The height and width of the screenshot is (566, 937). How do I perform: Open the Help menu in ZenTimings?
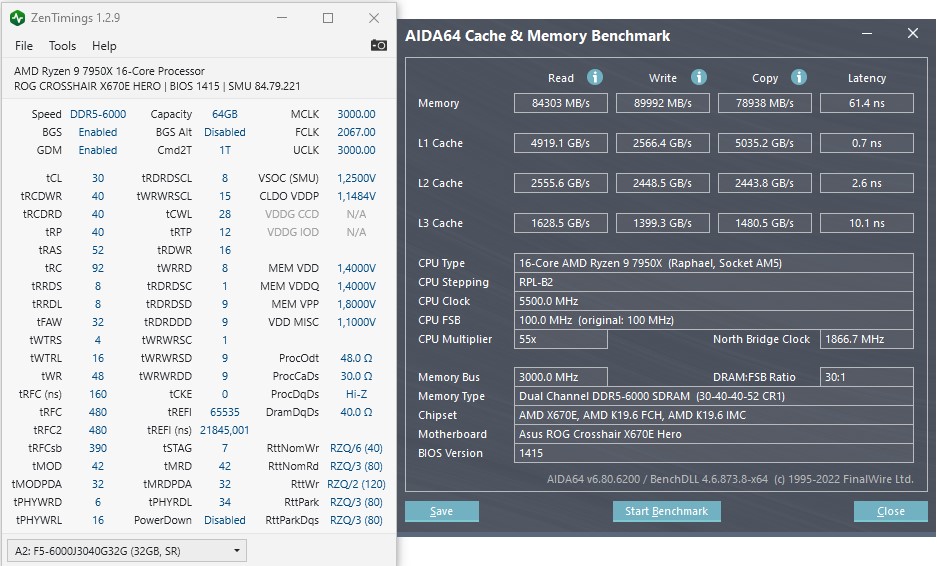click(x=104, y=46)
